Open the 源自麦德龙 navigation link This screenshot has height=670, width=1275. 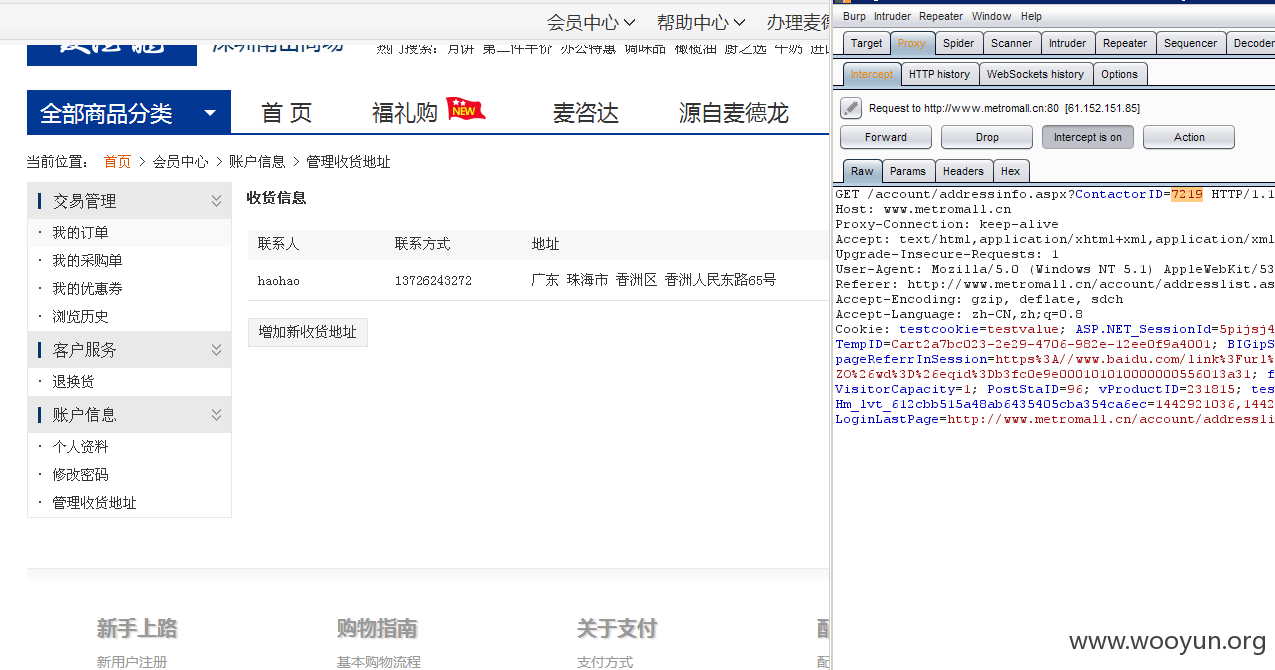pos(734,113)
